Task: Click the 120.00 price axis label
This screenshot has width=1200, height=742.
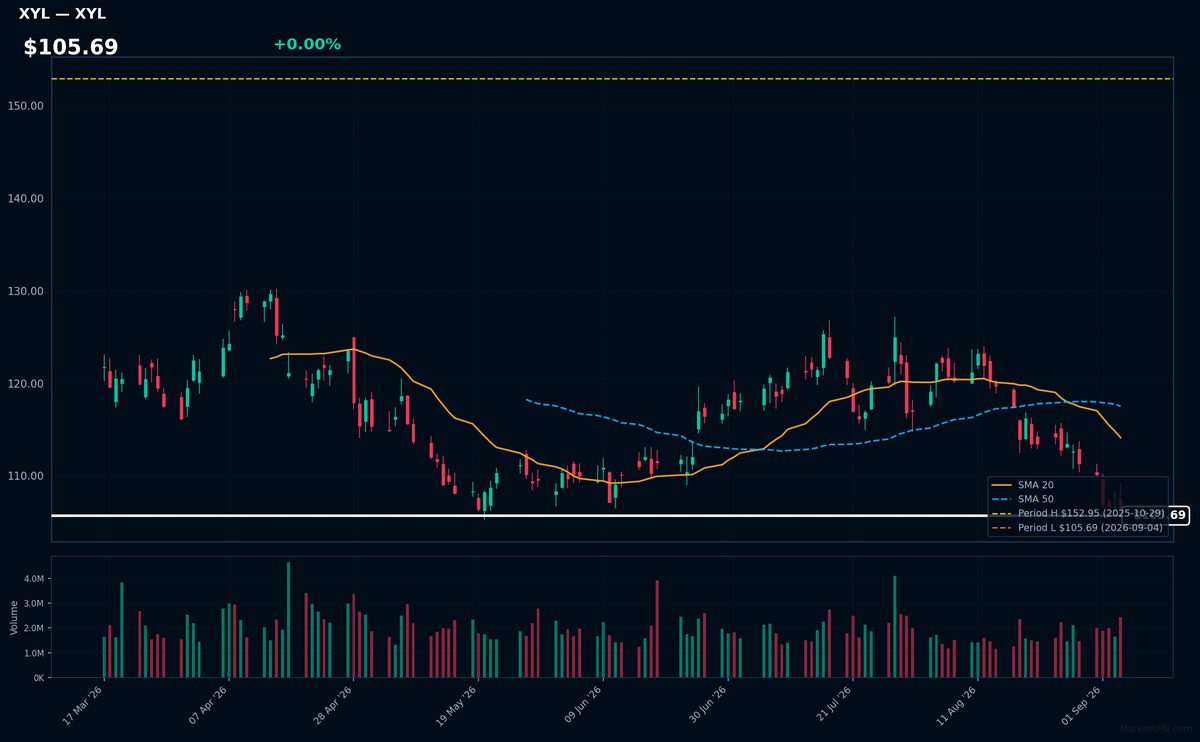Action: coord(25,384)
